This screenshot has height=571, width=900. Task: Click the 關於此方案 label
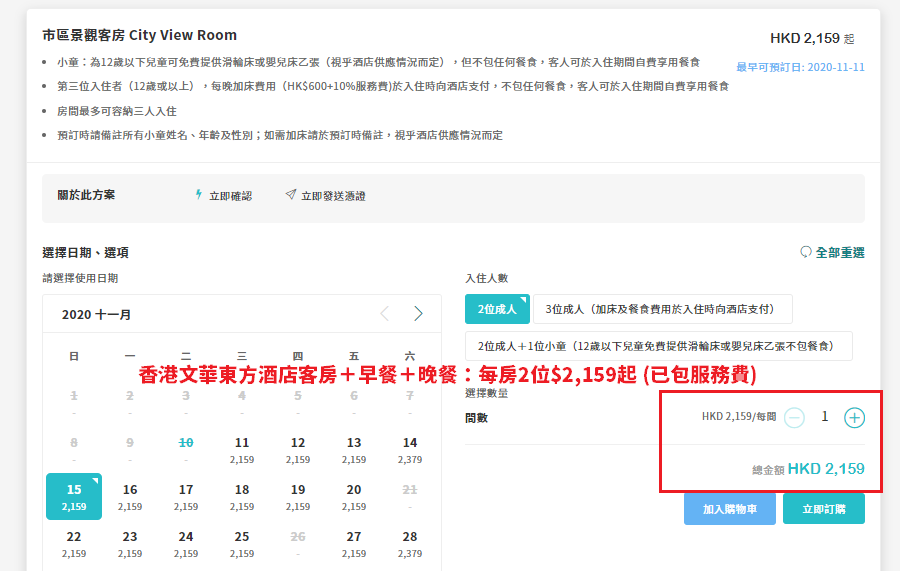click(86, 195)
